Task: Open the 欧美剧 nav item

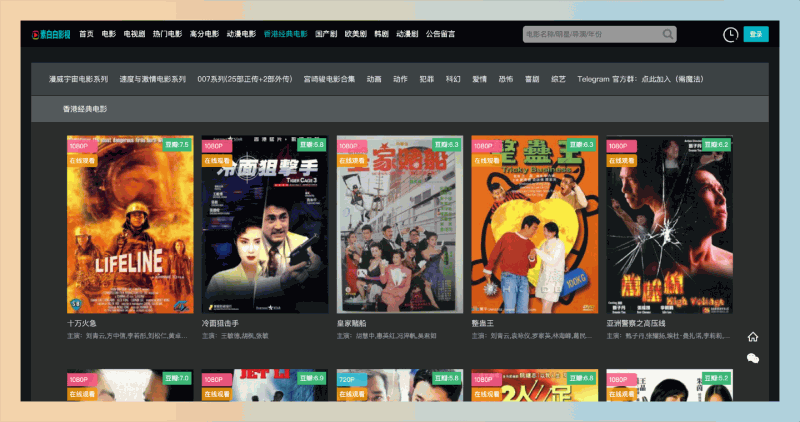Action: (356, 34)
